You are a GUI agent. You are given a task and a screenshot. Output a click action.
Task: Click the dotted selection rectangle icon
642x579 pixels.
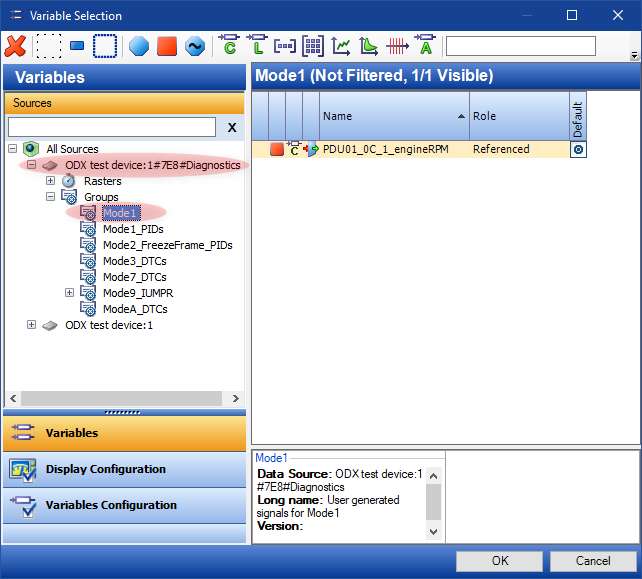47,46
